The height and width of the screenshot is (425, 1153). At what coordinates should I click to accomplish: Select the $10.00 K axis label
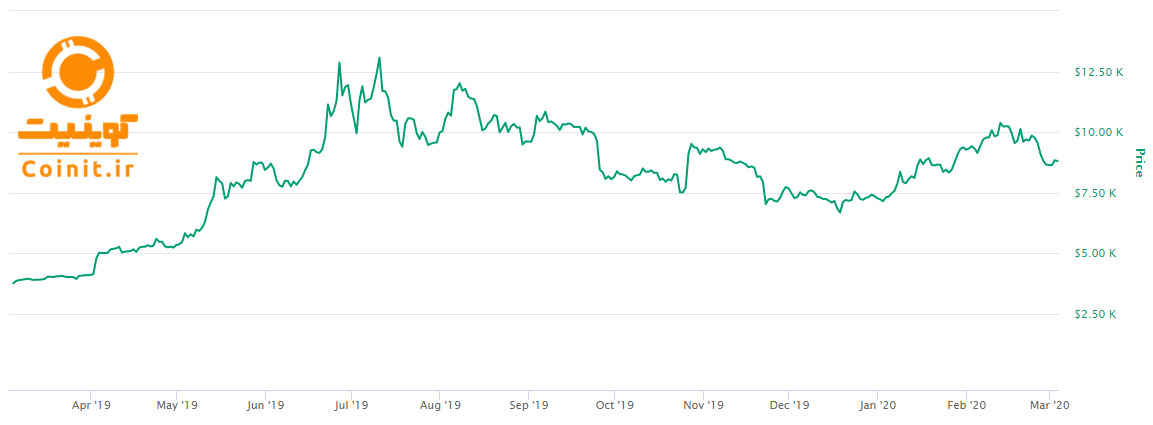point(1096,132)
